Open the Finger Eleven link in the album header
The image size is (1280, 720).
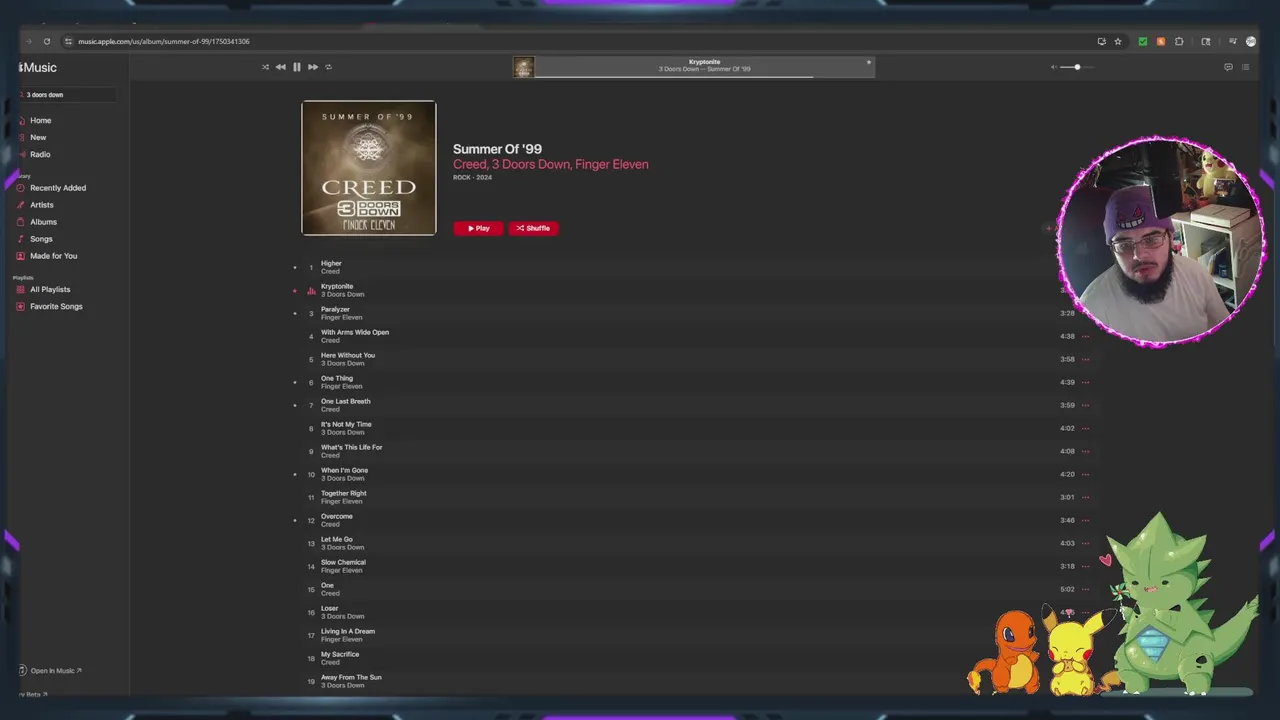[x=612, y=164]
